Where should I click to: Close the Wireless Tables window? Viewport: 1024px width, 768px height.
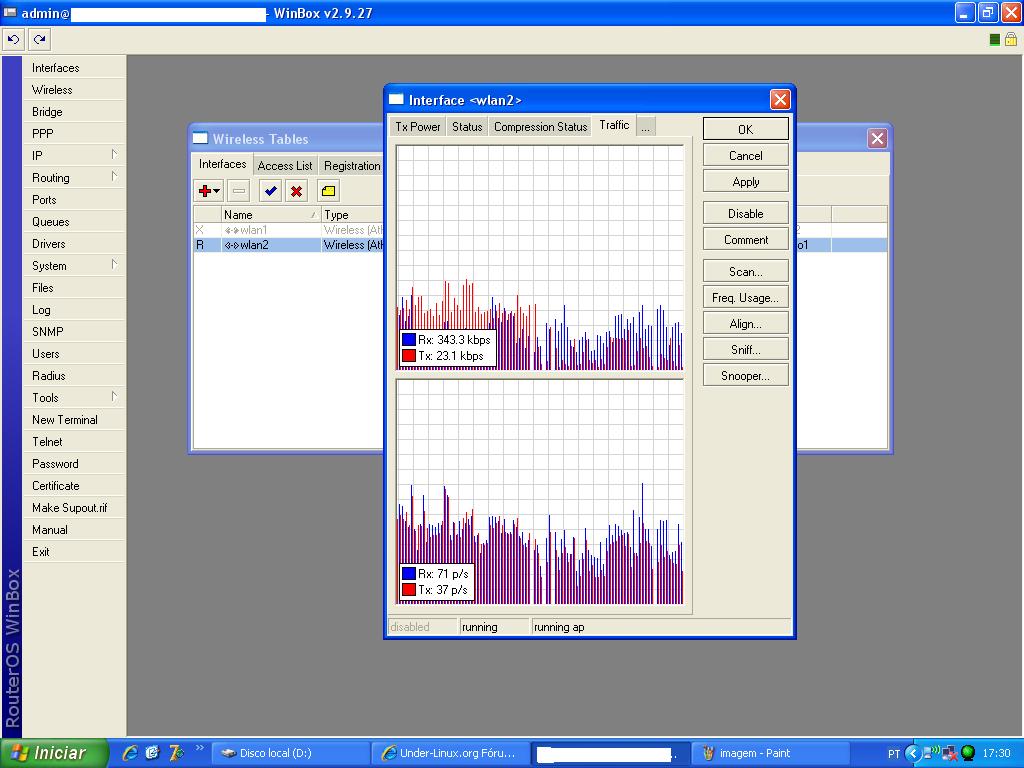point(877,138)
